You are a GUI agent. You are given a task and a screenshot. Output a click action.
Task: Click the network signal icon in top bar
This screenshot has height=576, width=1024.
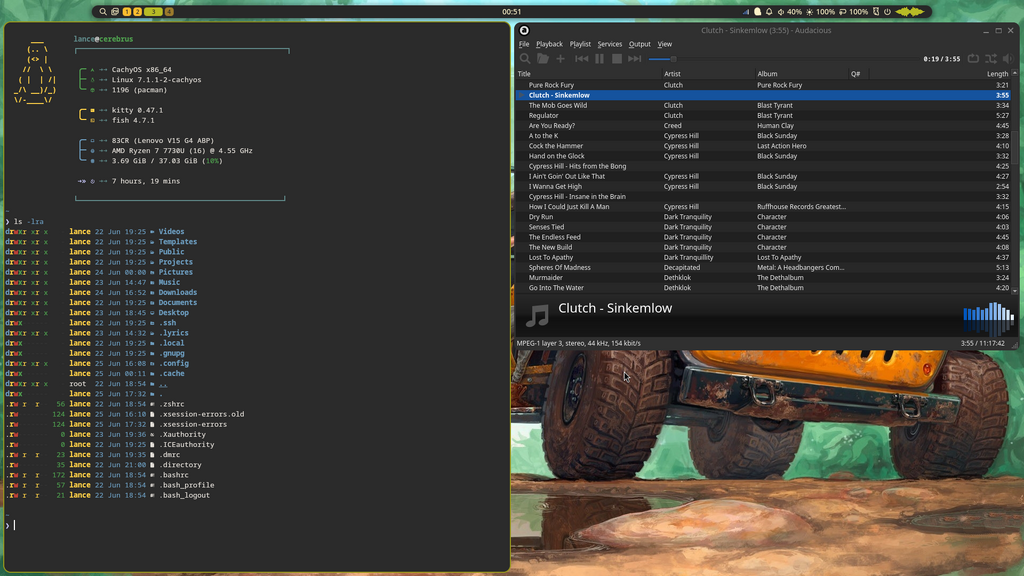(745, 12)
